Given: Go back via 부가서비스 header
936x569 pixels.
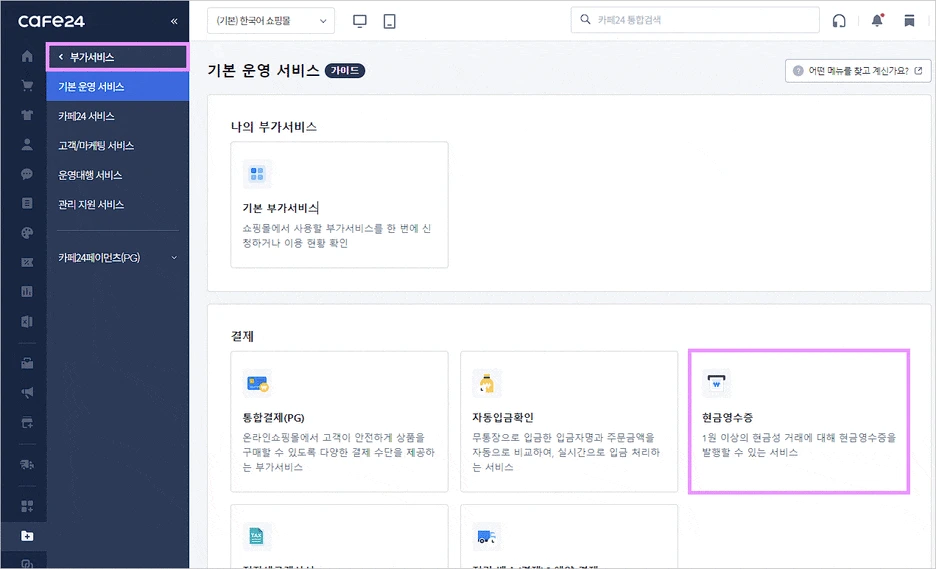Looking at the screenshot, I should 118,57.
